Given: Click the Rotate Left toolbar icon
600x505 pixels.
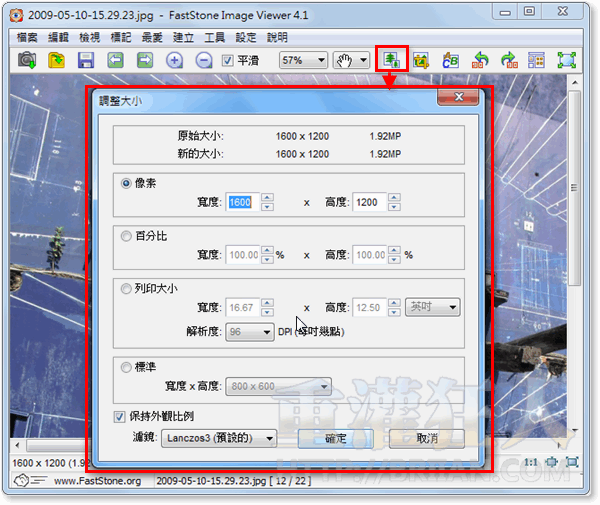Looking at the screenshot, I should 479,60.
